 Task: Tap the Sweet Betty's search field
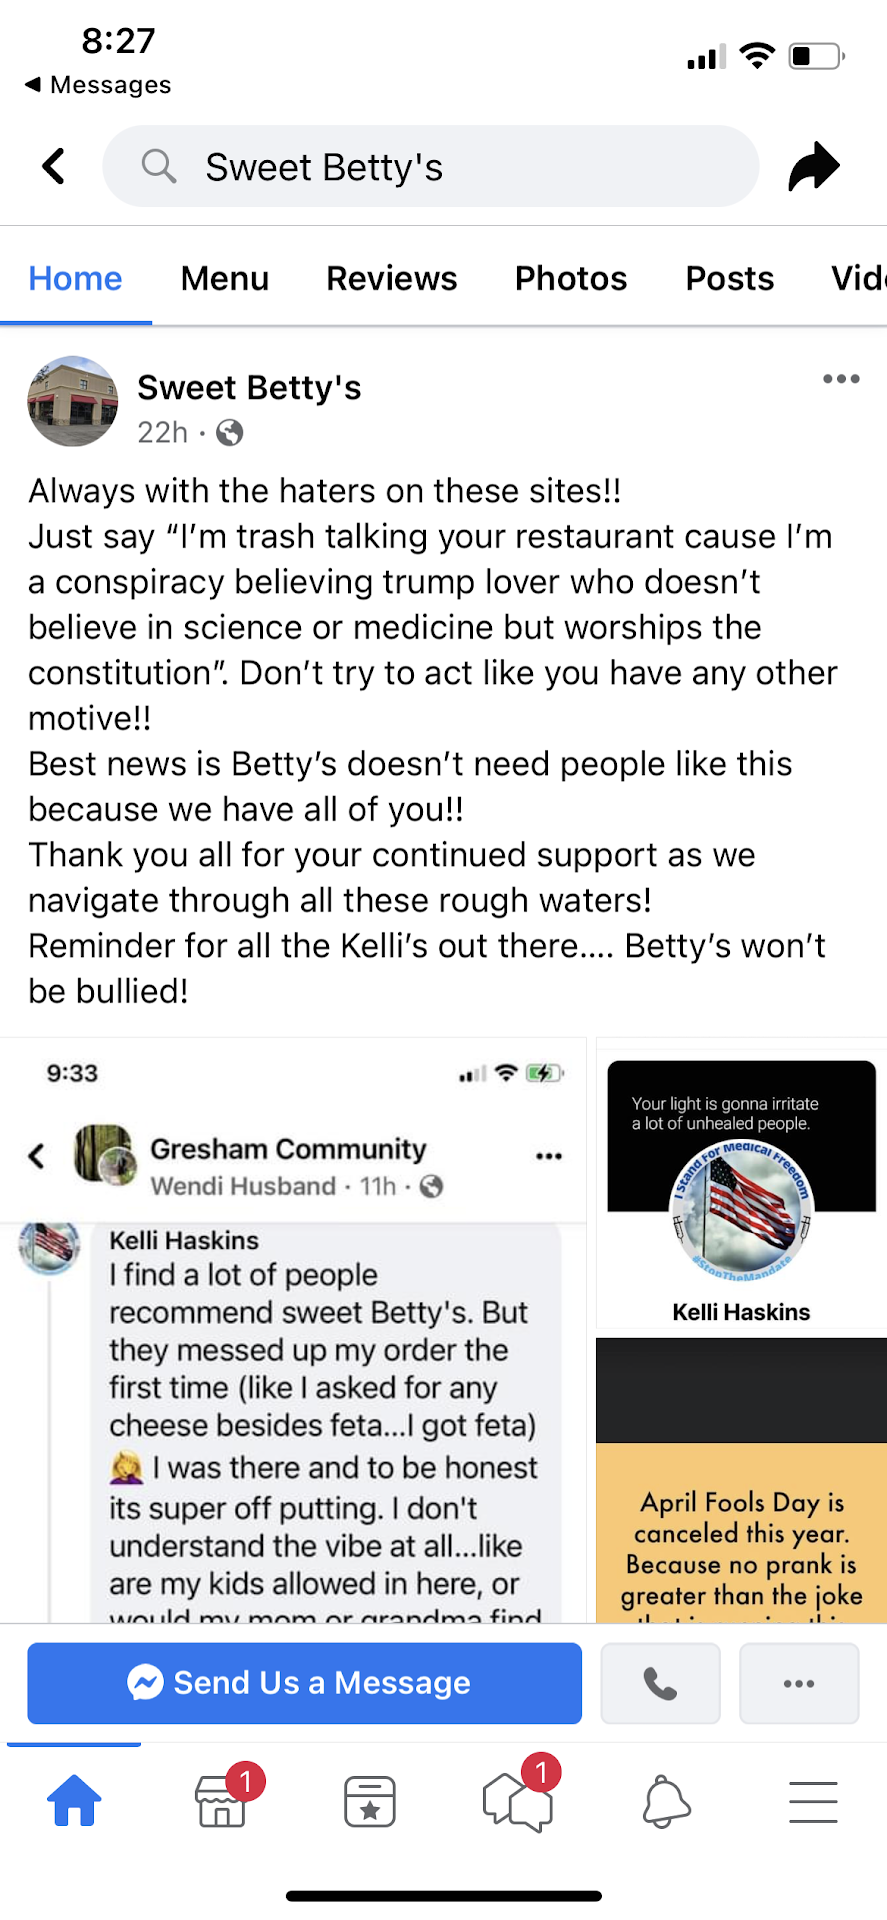[430, 166]
